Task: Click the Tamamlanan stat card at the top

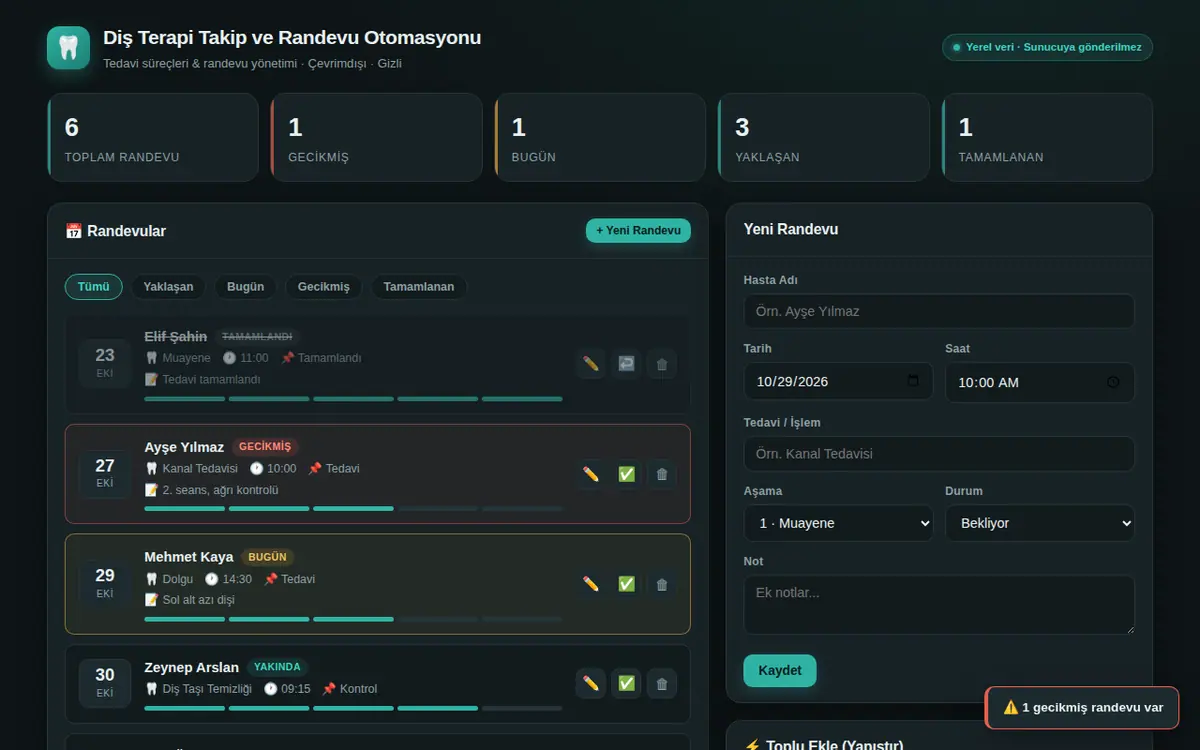Action: (x=1047, y=138)
